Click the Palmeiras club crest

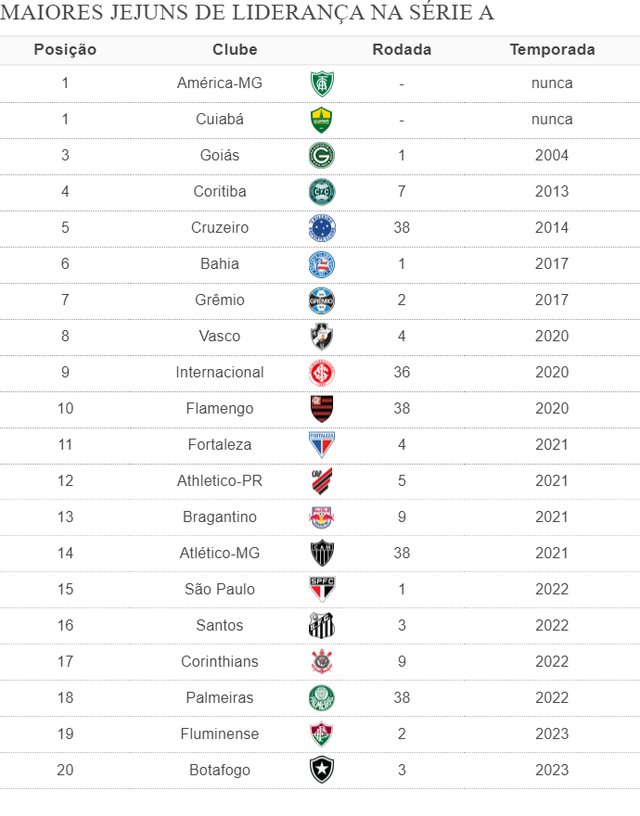(322, 698)
